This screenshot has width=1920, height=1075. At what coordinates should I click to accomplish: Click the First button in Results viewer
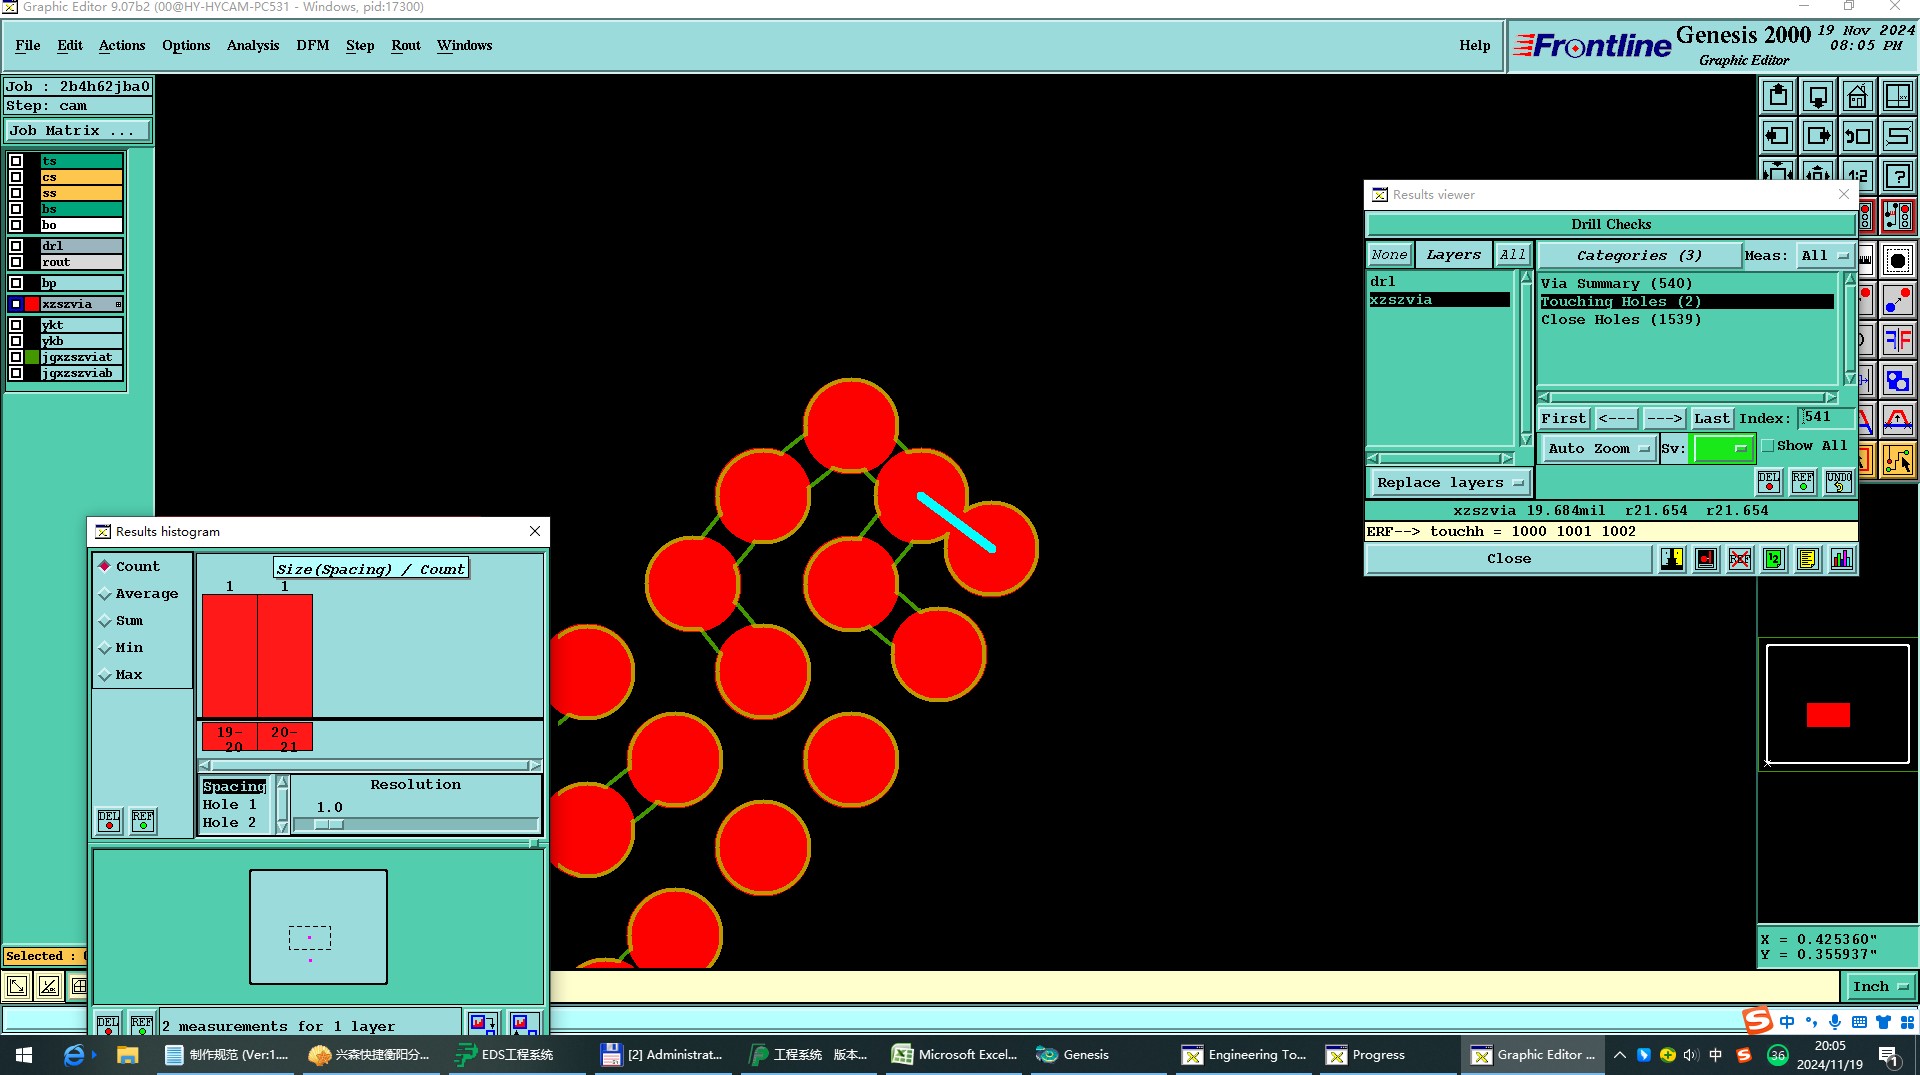coord(1564,419)
